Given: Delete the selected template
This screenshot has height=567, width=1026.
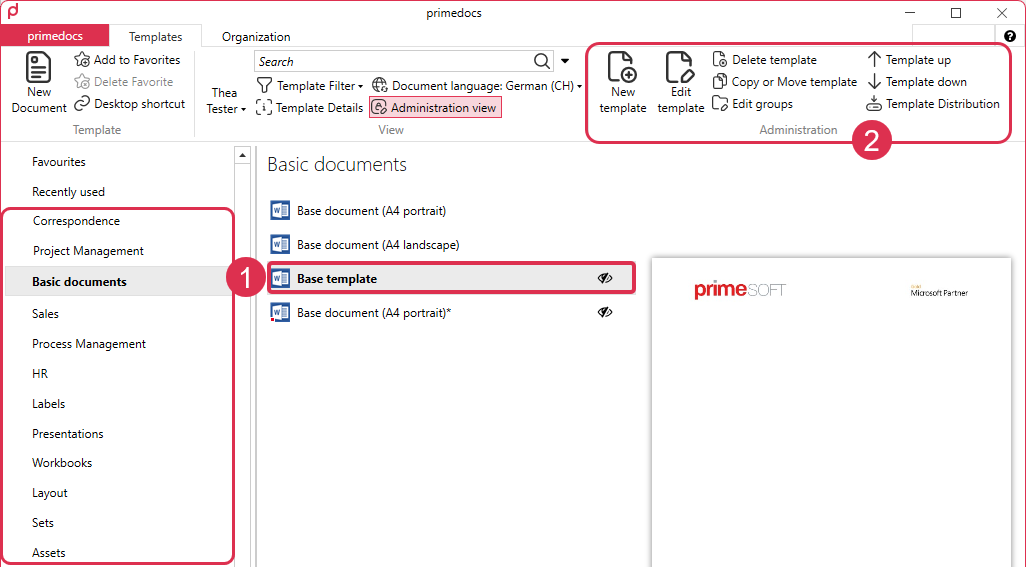Looking at the screenshot, I should pos(765,60).
